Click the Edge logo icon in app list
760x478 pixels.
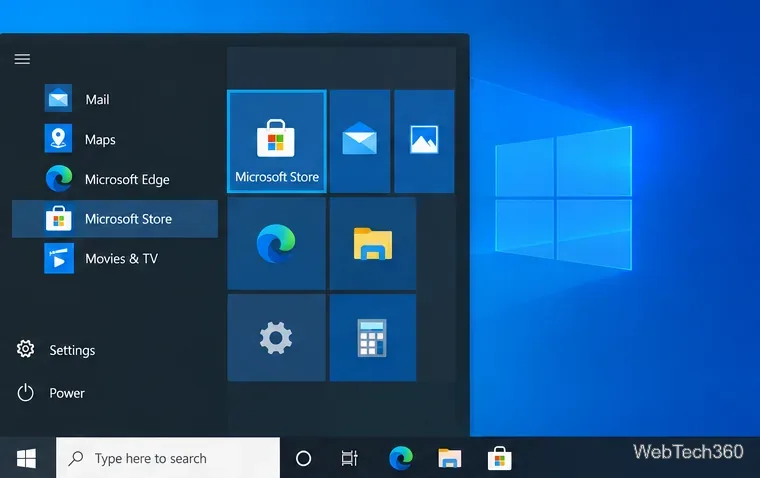point(59,178)
